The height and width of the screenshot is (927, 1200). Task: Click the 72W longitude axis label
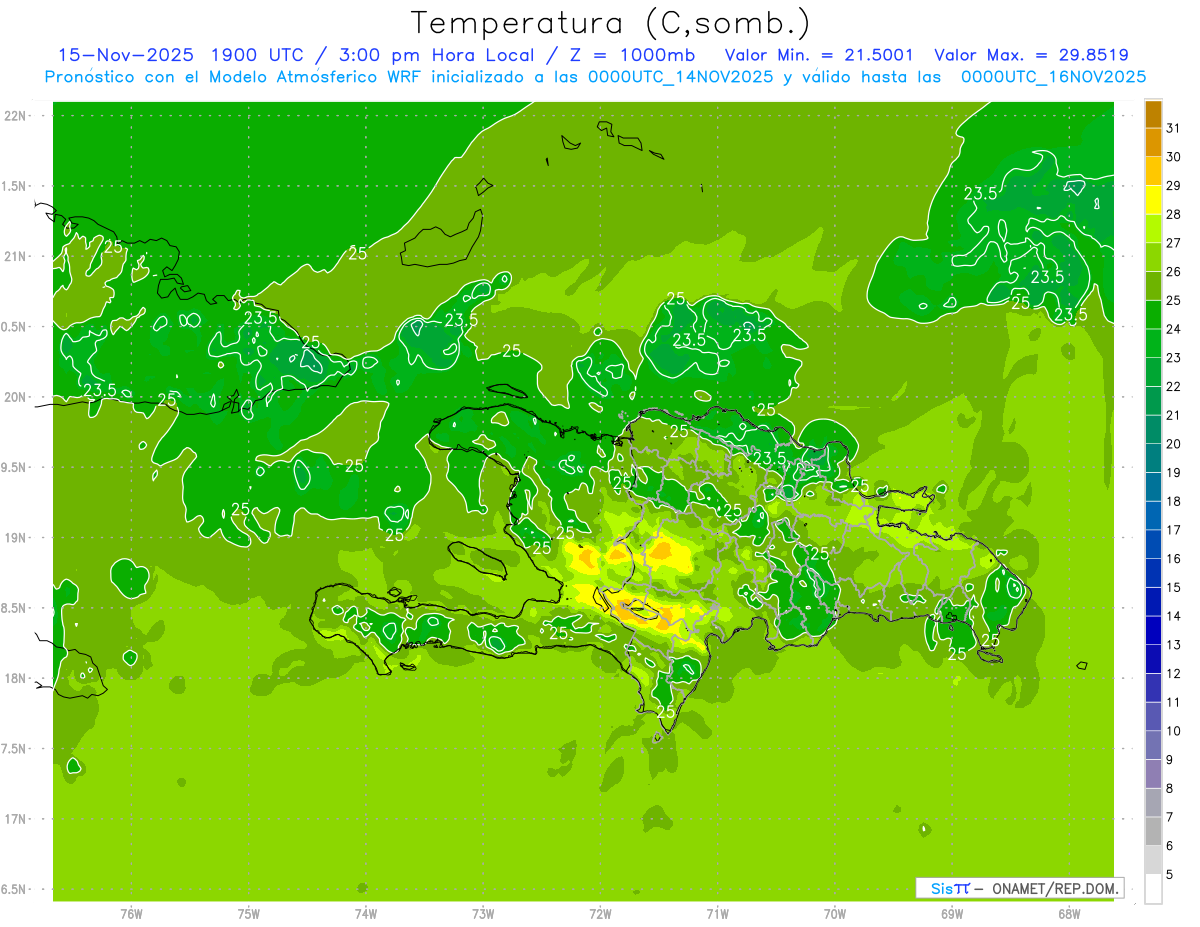pyautogui.click(x=600, y=914)
